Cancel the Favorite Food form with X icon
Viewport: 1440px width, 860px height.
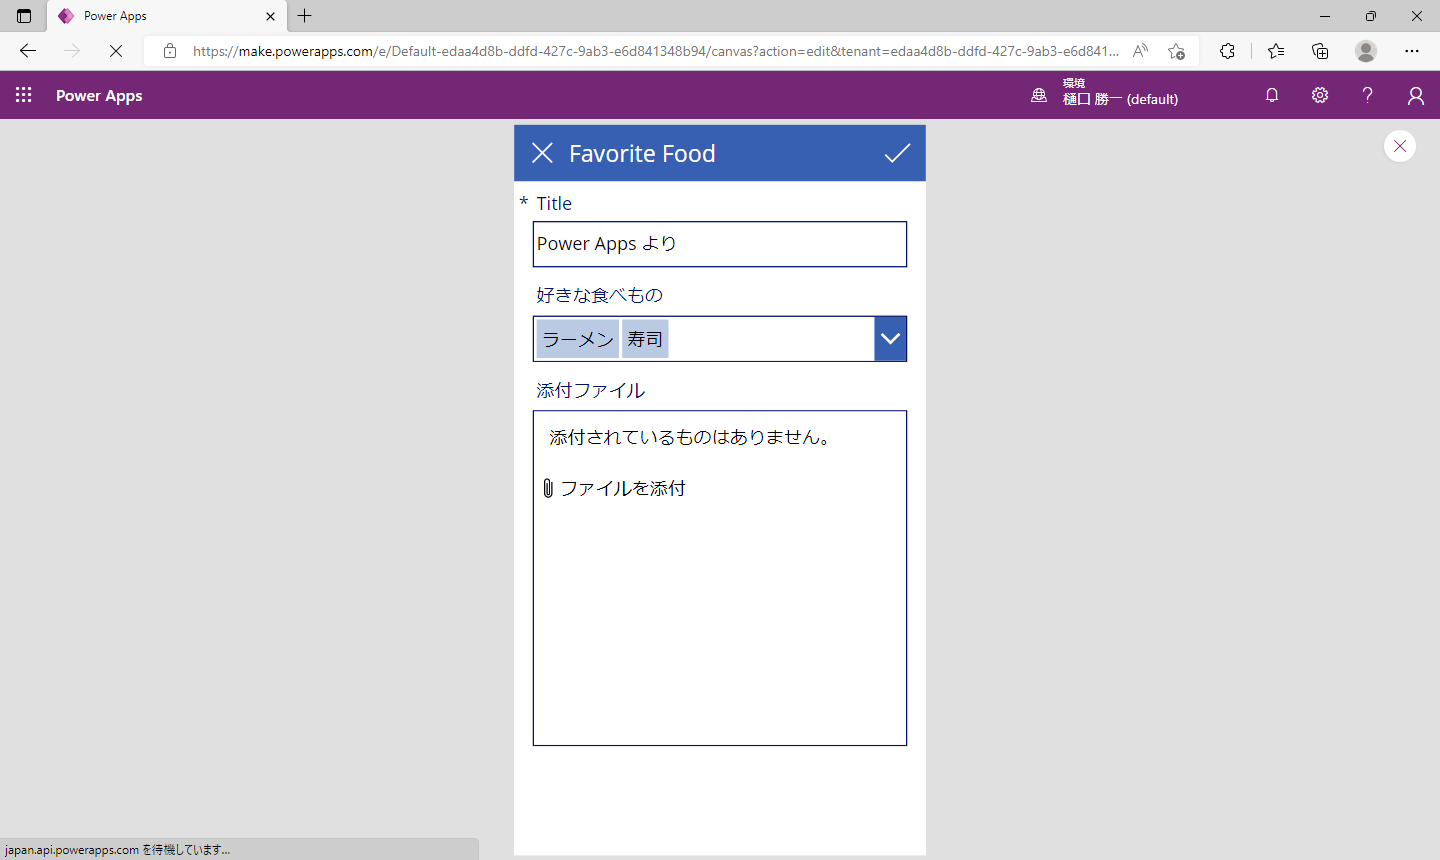tap(542, 153)
